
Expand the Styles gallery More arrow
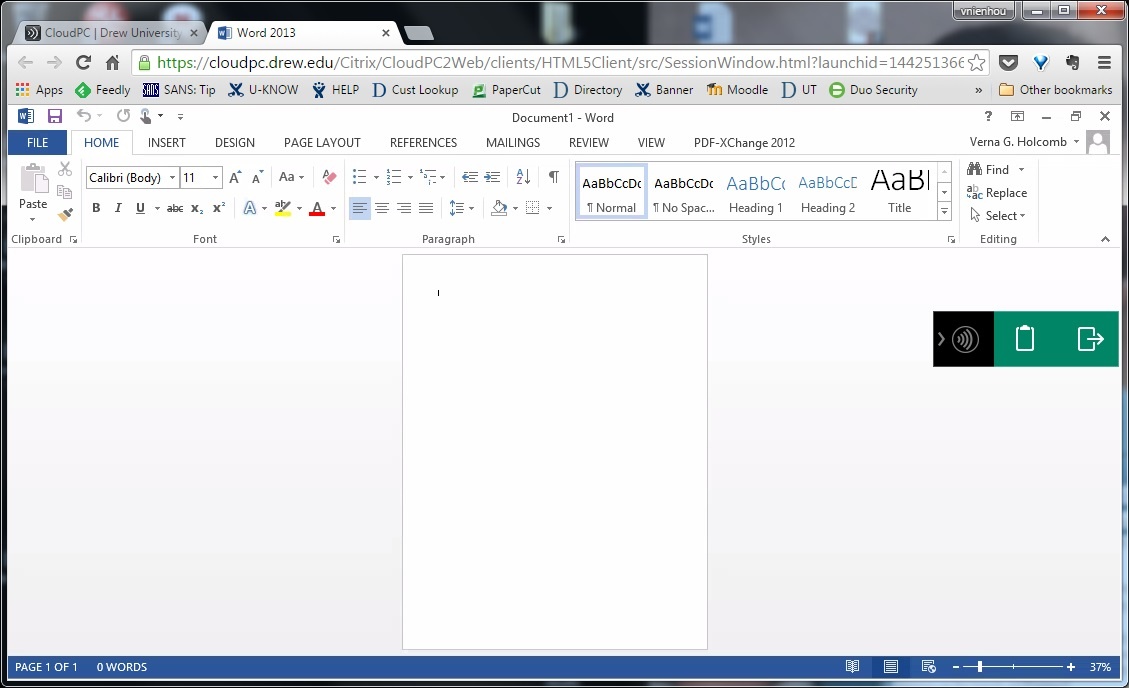944,212
